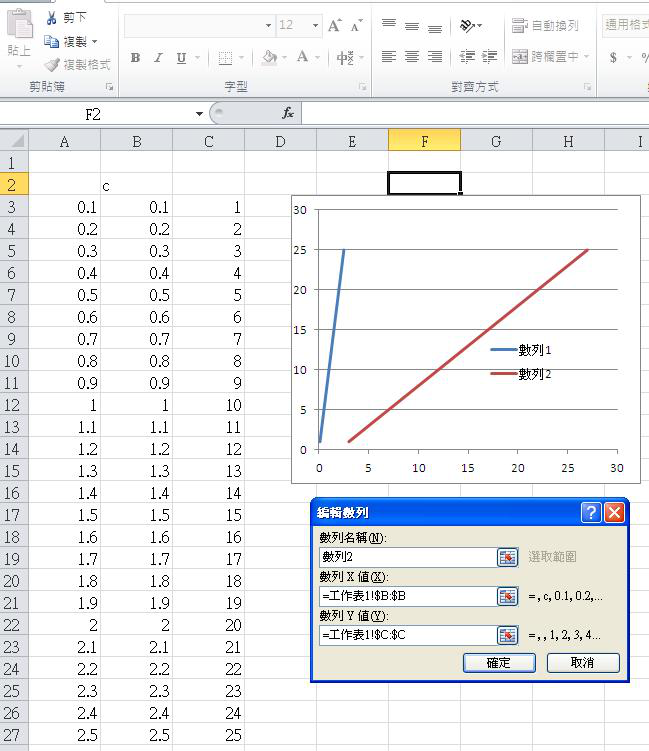Image resolution: width=649 pixels, height=751 pixels.
Task: Click cell B2 containing c
Action: point(137,185)
